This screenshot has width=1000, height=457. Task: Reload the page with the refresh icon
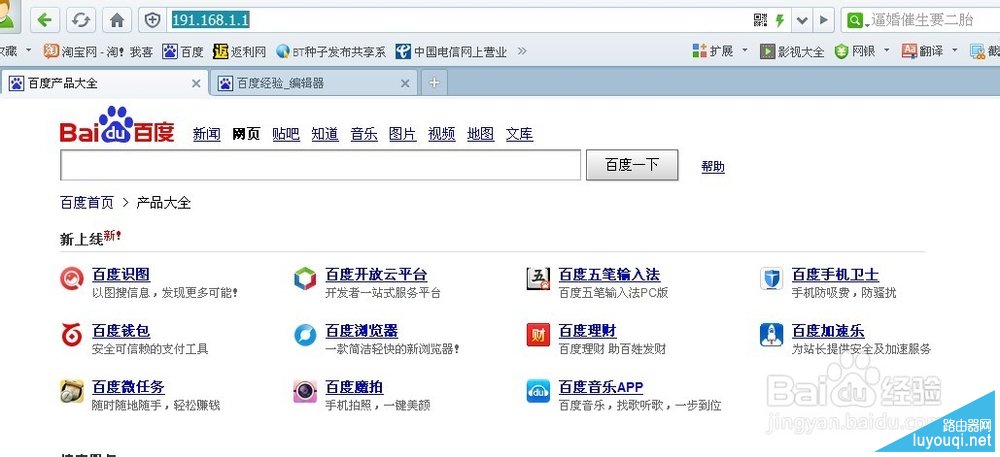coord(81,20)
